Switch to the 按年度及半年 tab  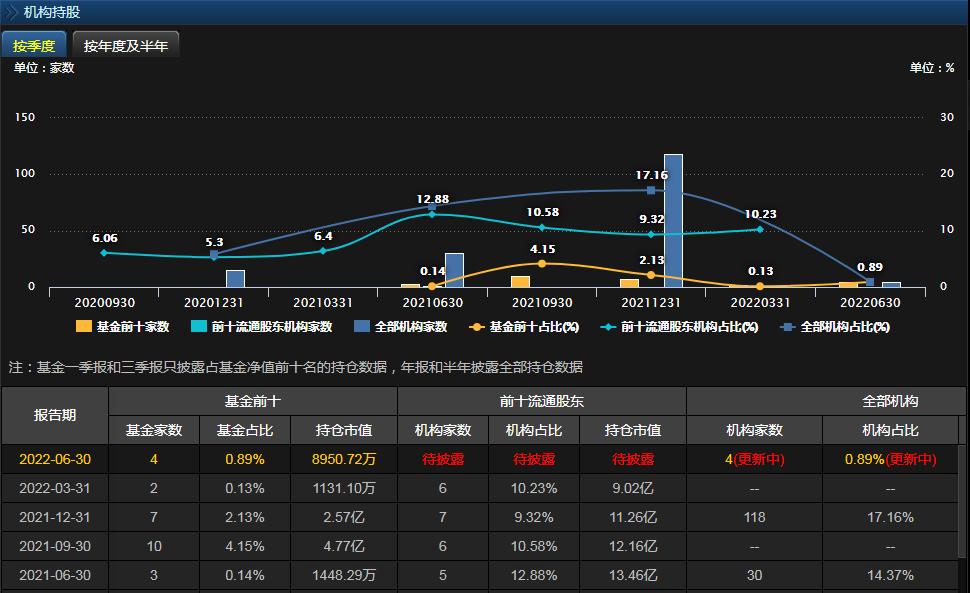[x=125, y=45]
